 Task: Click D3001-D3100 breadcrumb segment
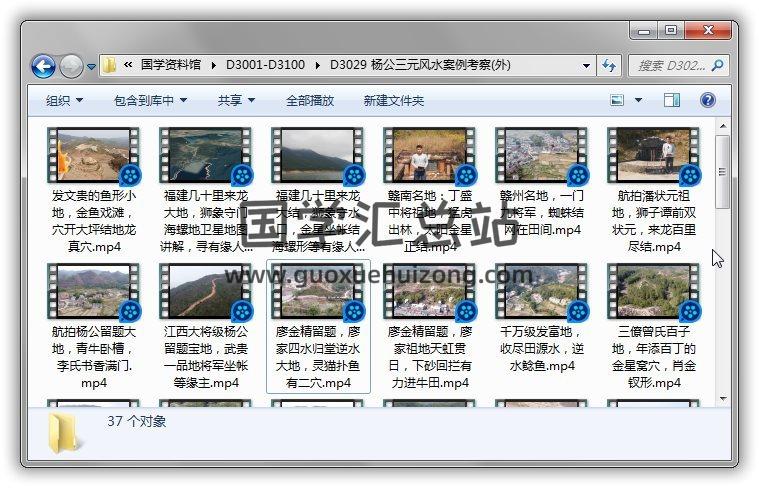(264, 66)
